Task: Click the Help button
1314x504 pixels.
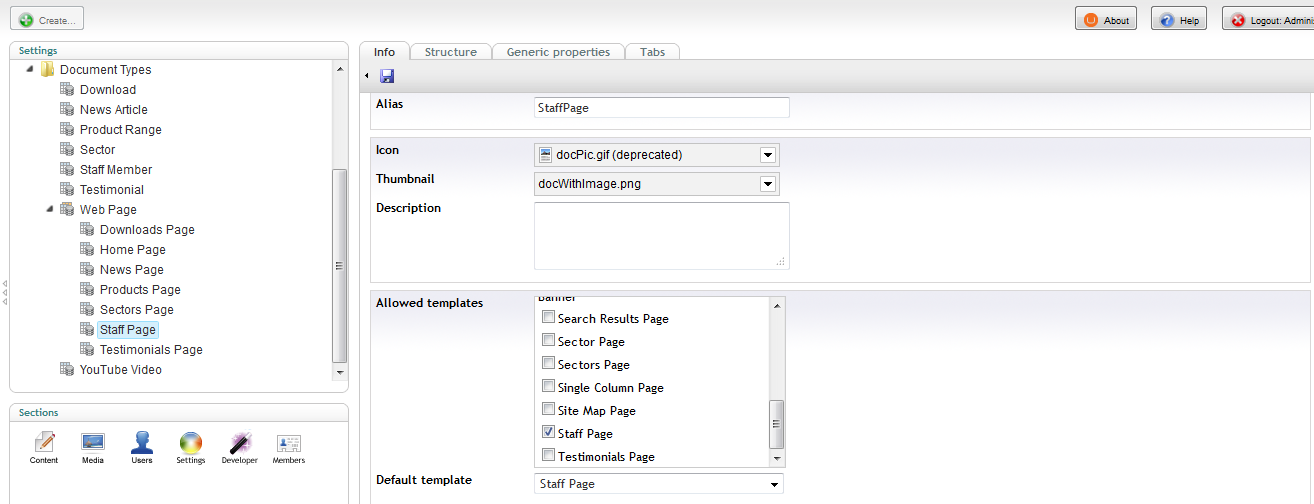Action: (1179, 20)
